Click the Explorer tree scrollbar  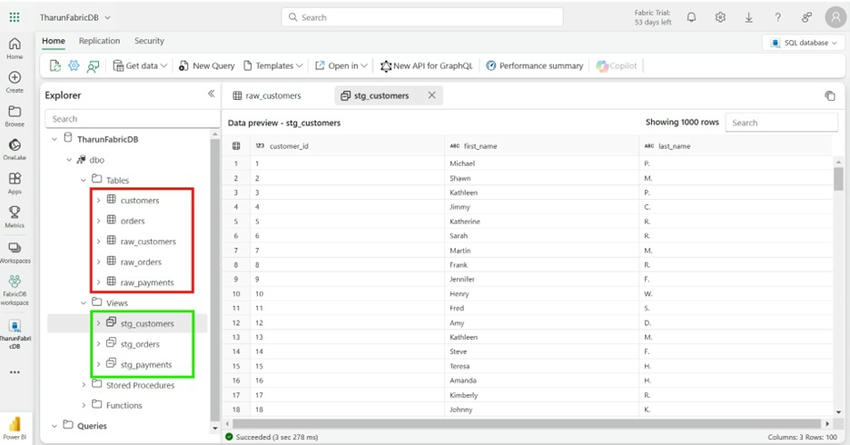coord(215,279)
